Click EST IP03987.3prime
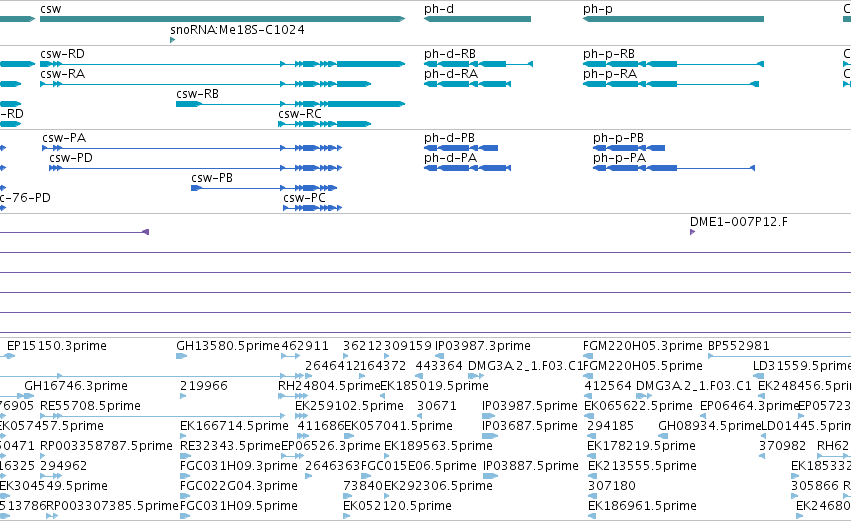851x521 pixels. 483,346
